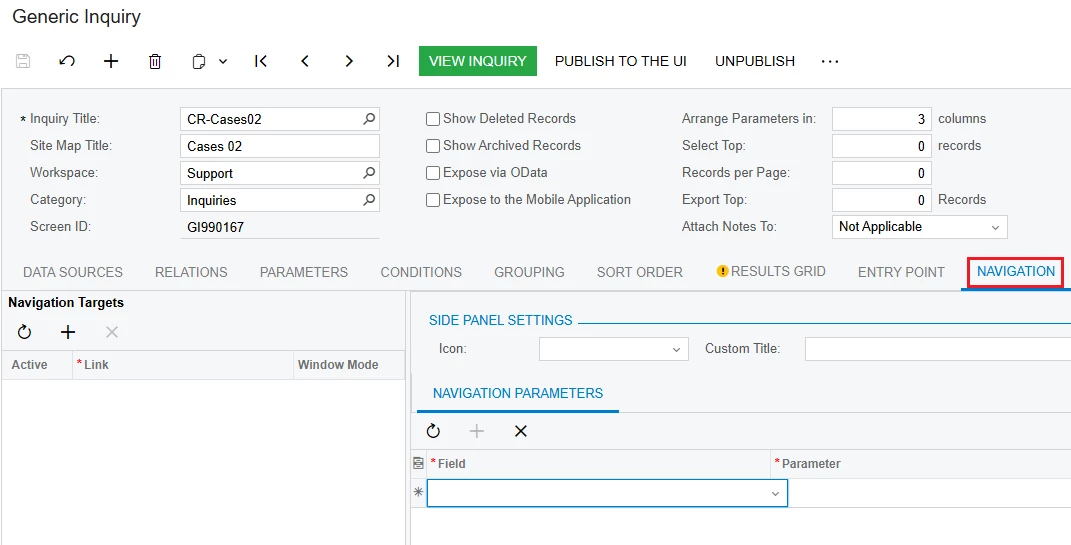Click the Site Map Title field

pyautogui.click(x=279, y=146)
